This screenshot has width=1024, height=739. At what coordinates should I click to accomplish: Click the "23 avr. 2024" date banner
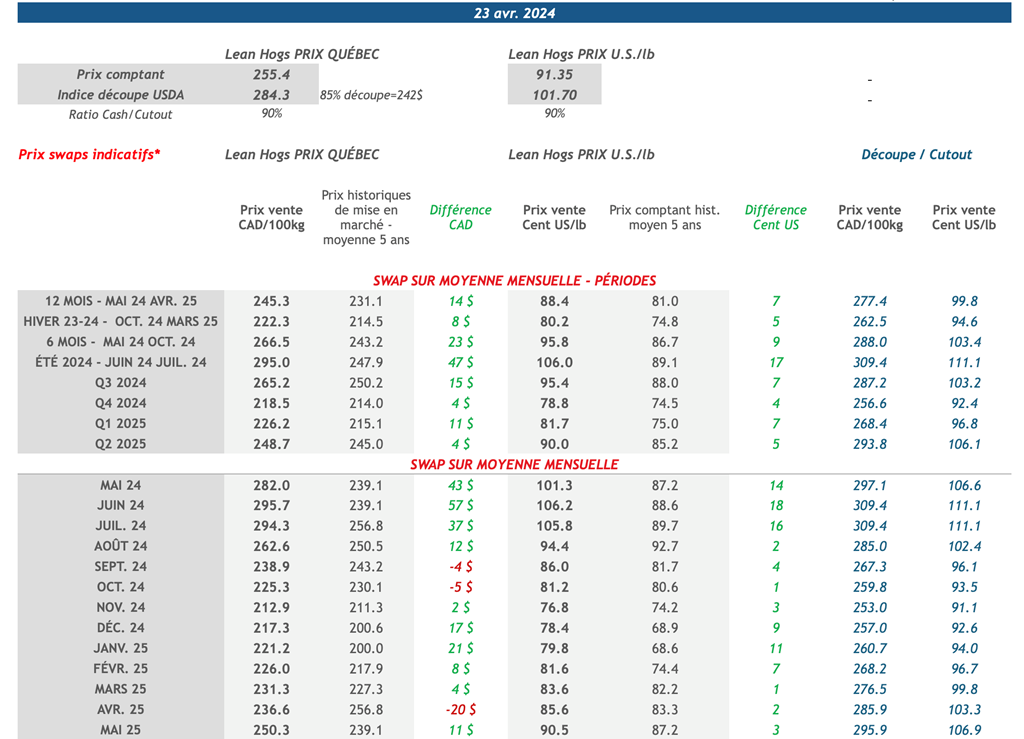coord(514,13)
